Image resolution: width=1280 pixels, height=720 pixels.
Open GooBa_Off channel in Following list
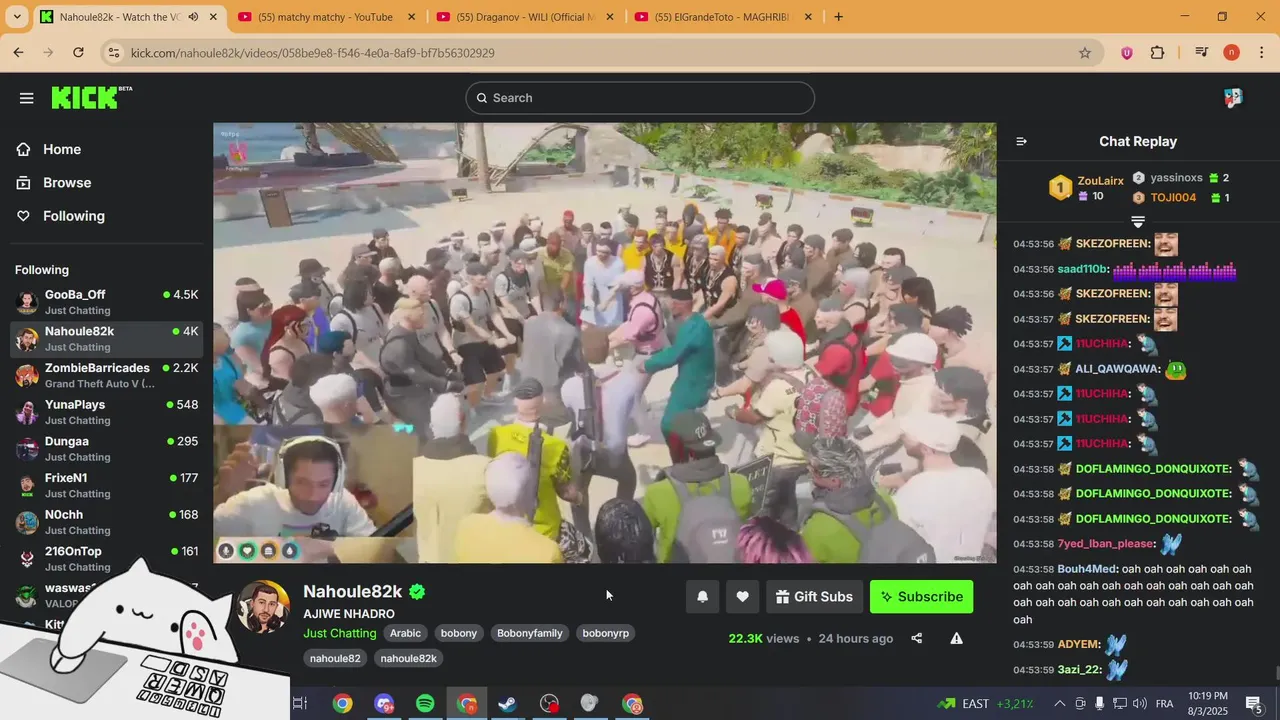[106, 302]
